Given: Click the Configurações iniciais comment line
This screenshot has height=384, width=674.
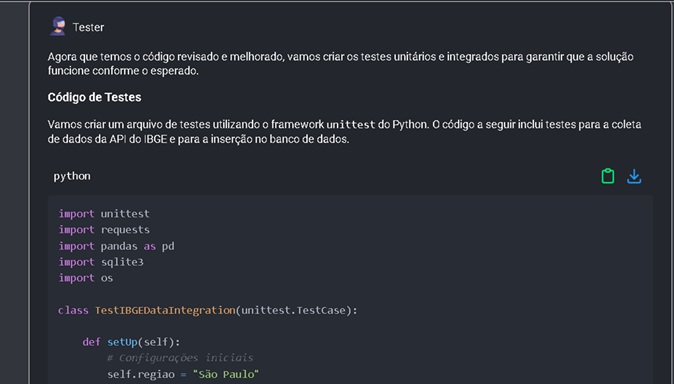Looking at the screenshot, I should click(x=180, y=358).
